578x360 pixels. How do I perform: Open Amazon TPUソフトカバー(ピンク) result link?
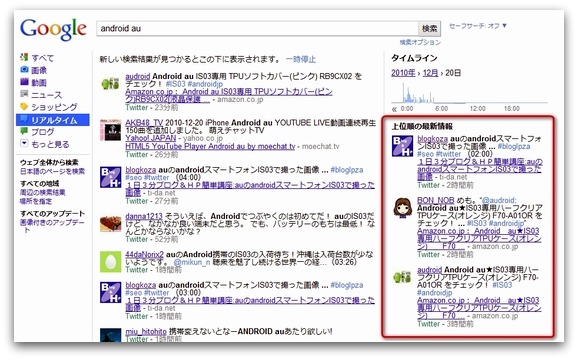click(x=229, y=95)
